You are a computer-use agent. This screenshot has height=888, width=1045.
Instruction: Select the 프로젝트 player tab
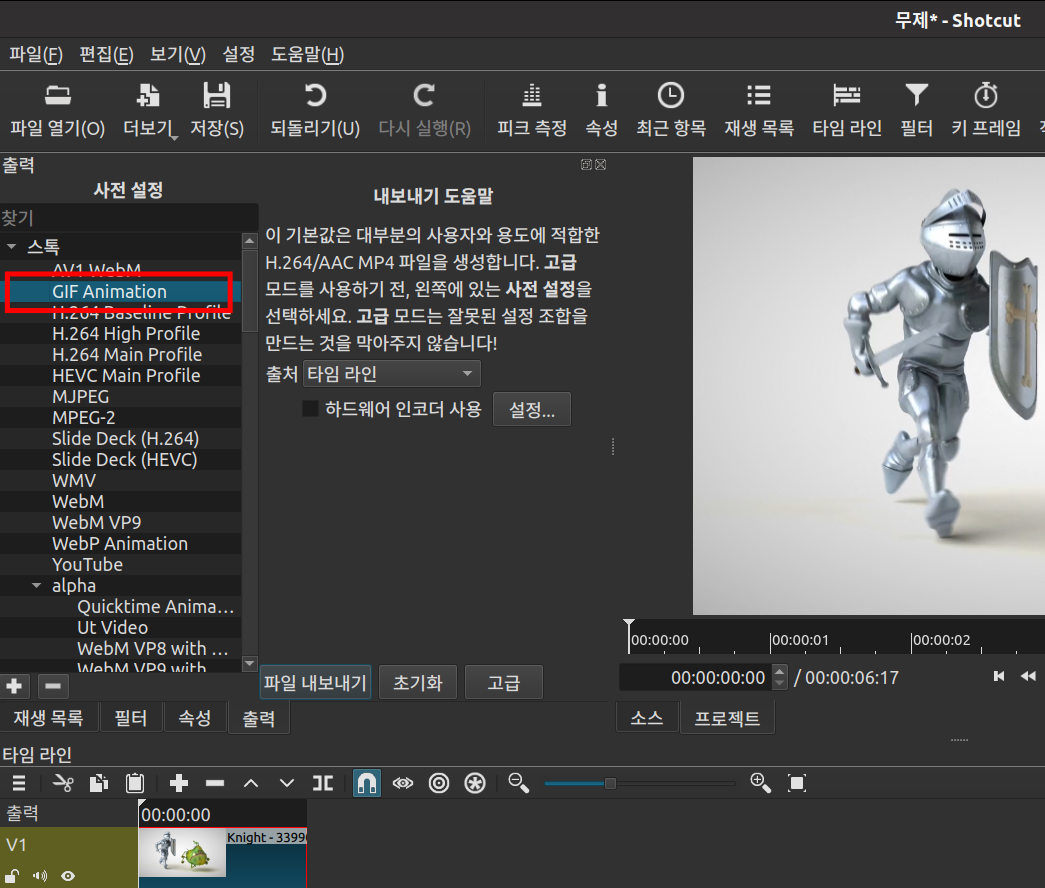pos(727,718)
